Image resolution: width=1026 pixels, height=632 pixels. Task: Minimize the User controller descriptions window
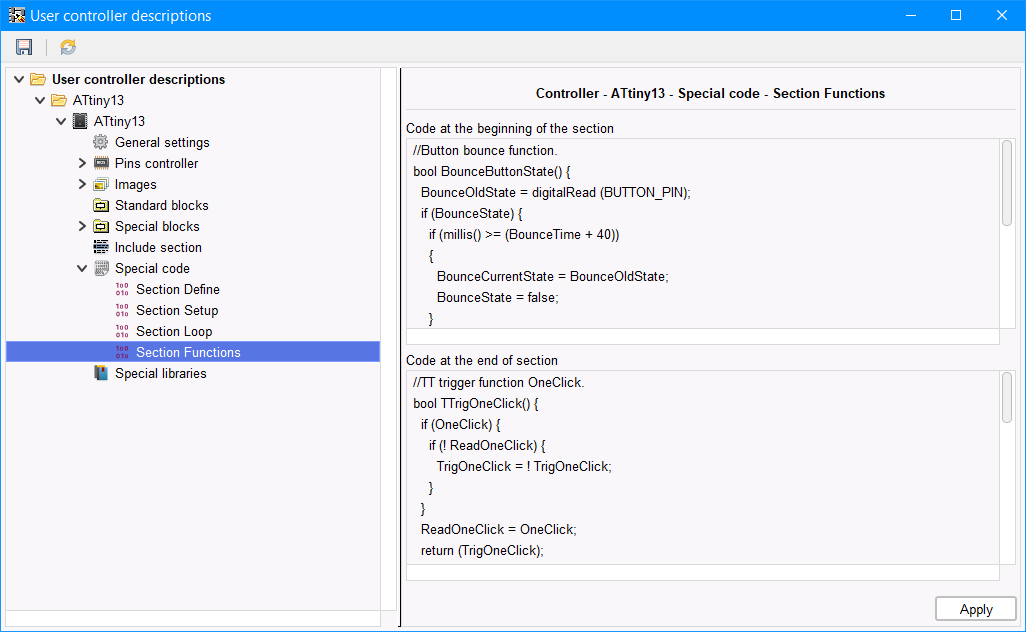click(x=911, y=15)
